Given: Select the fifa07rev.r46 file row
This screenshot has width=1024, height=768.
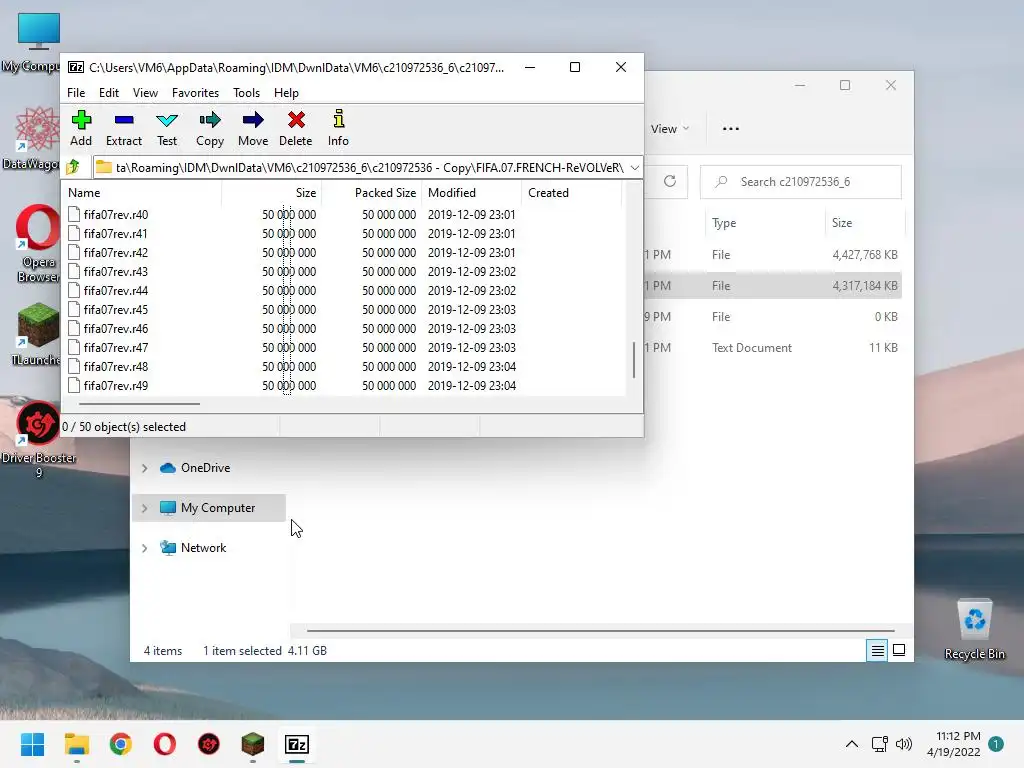Looking at the screenshot, I should pyautogui.click(x=343, y=328).
